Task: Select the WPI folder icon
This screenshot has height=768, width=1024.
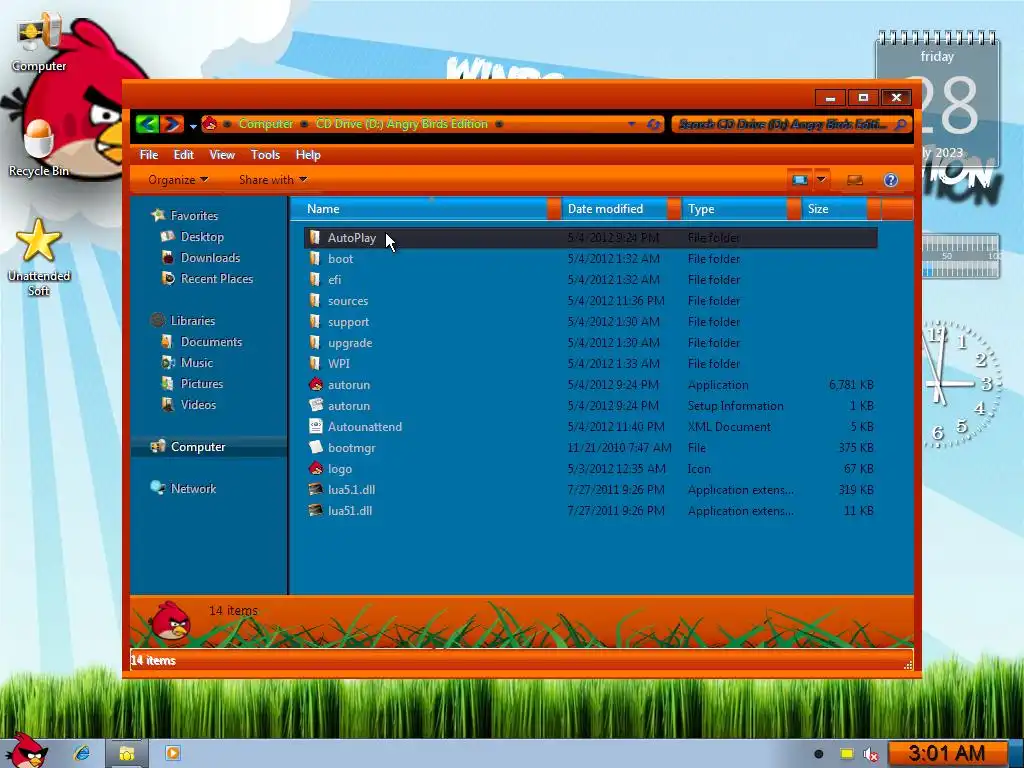Action: point(315,363)
